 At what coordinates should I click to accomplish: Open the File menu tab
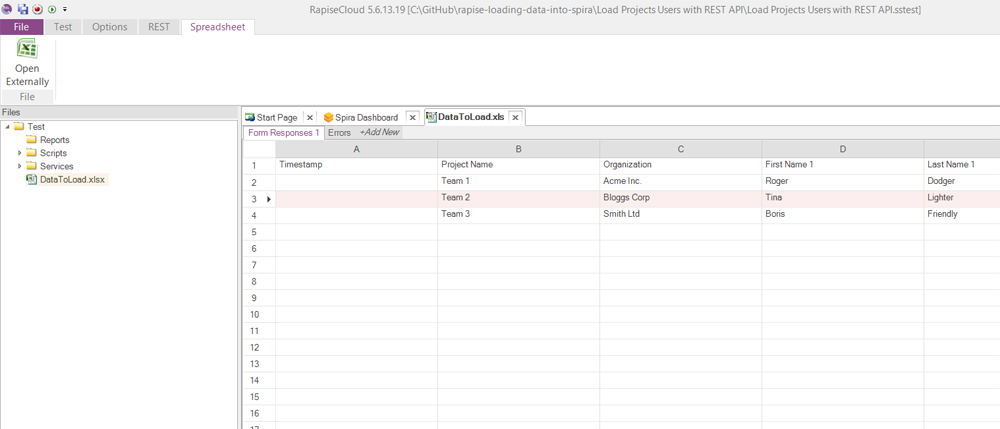(x=22, y=27)
